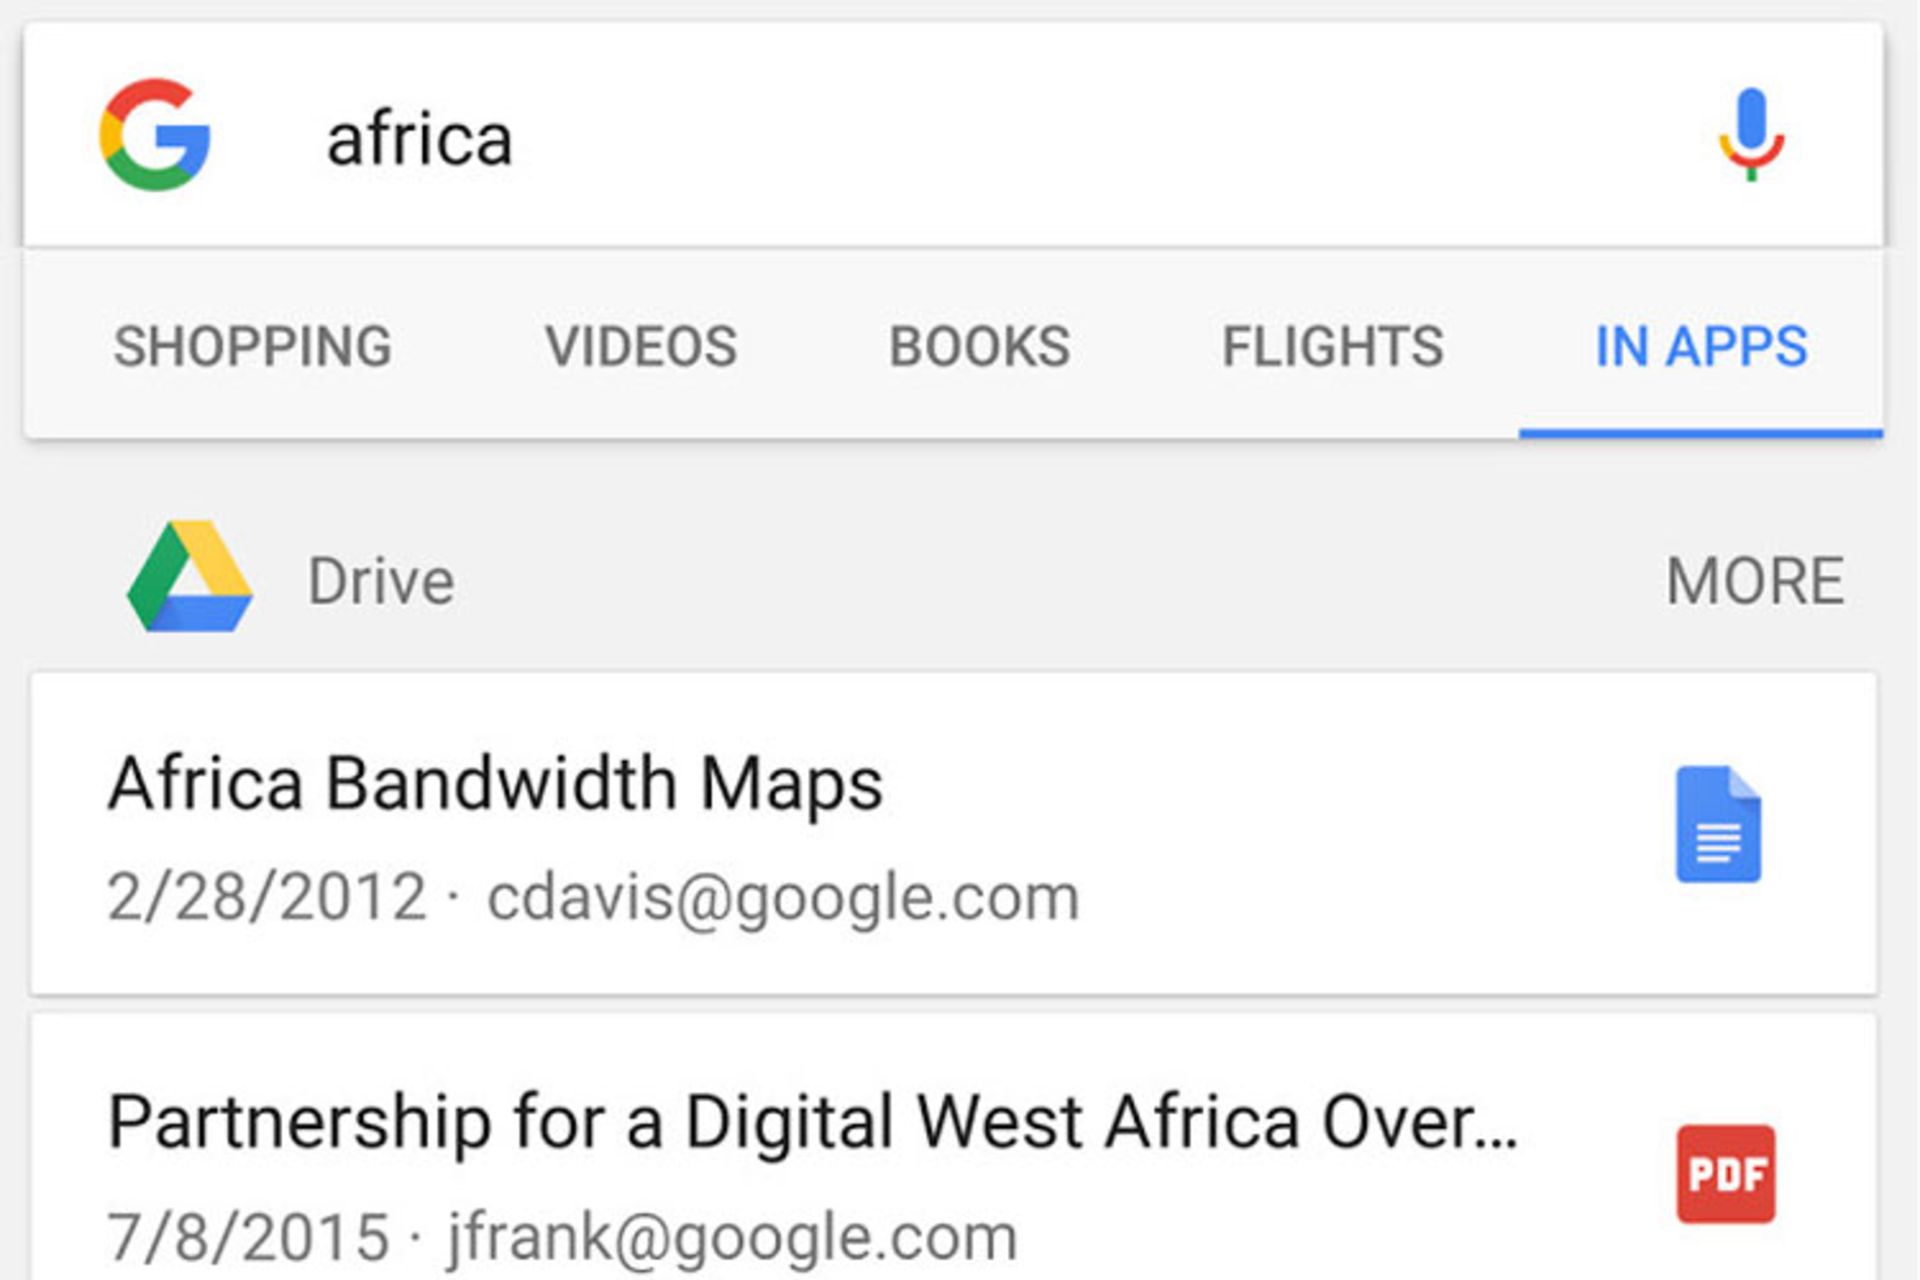Click the cdavis@google.com owner text
This screenshot has height=1280, width=1920.
coord(783,897)
